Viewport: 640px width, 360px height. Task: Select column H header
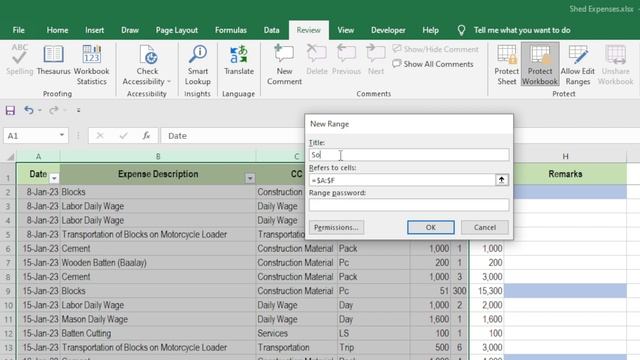[565, 156]
